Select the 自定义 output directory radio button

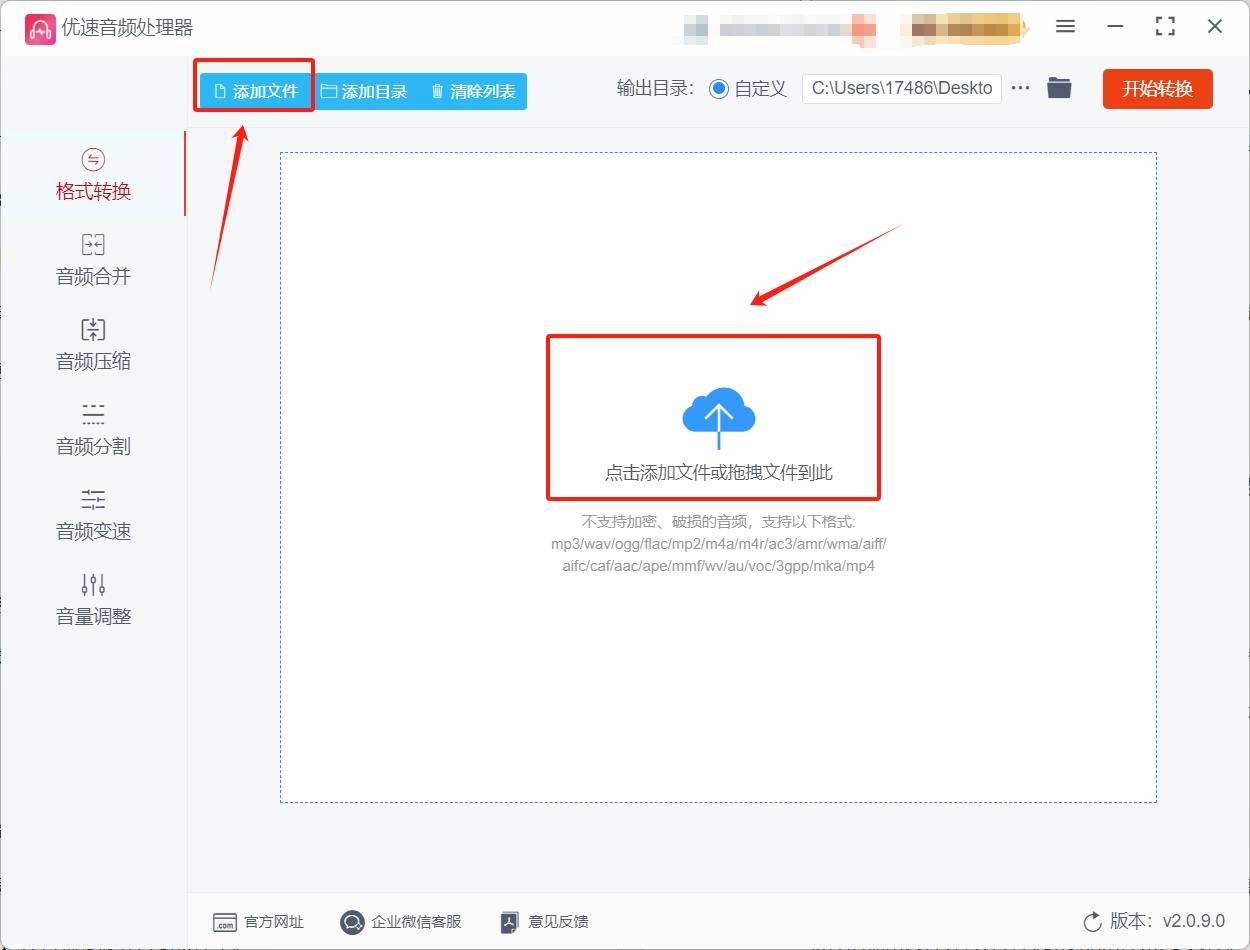point(720,88)
